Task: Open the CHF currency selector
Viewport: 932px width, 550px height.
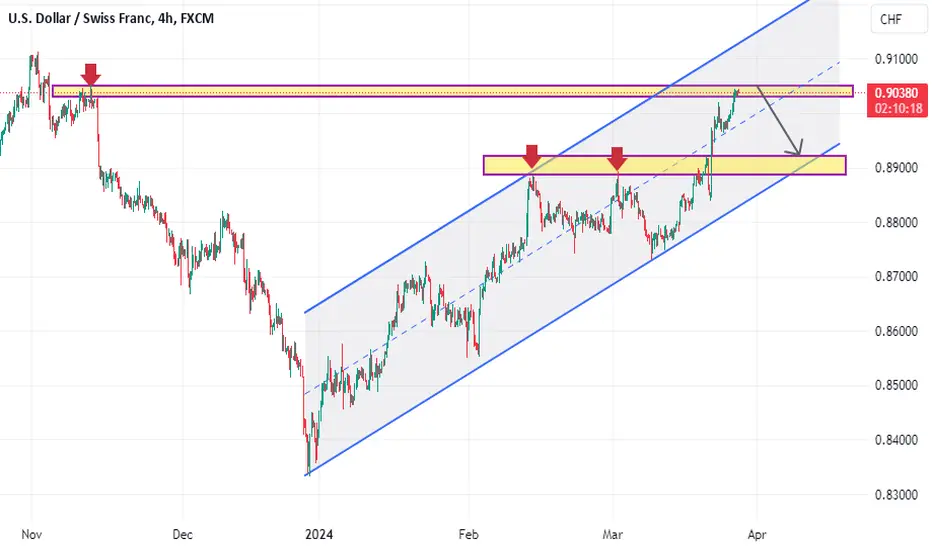Action: (890, 19)
